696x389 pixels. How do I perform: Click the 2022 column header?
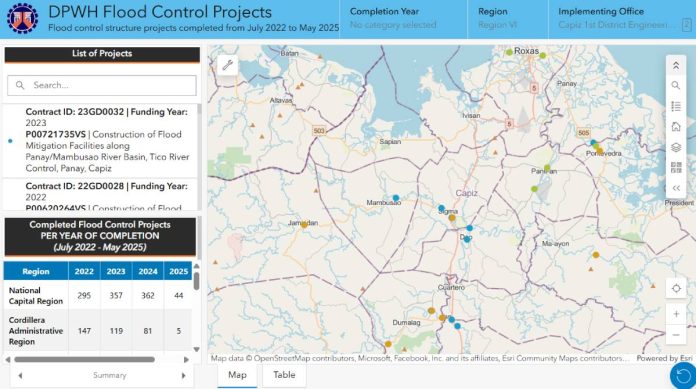(84, 271)
